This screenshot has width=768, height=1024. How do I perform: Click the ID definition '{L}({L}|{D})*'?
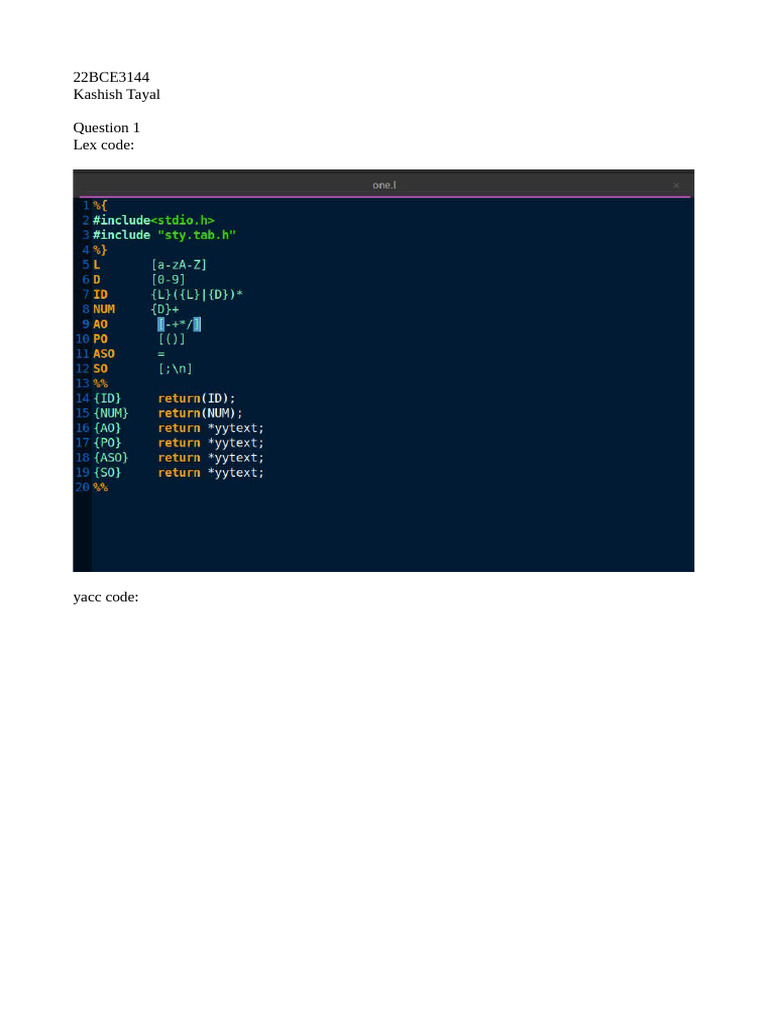click(x=197, y=295)
